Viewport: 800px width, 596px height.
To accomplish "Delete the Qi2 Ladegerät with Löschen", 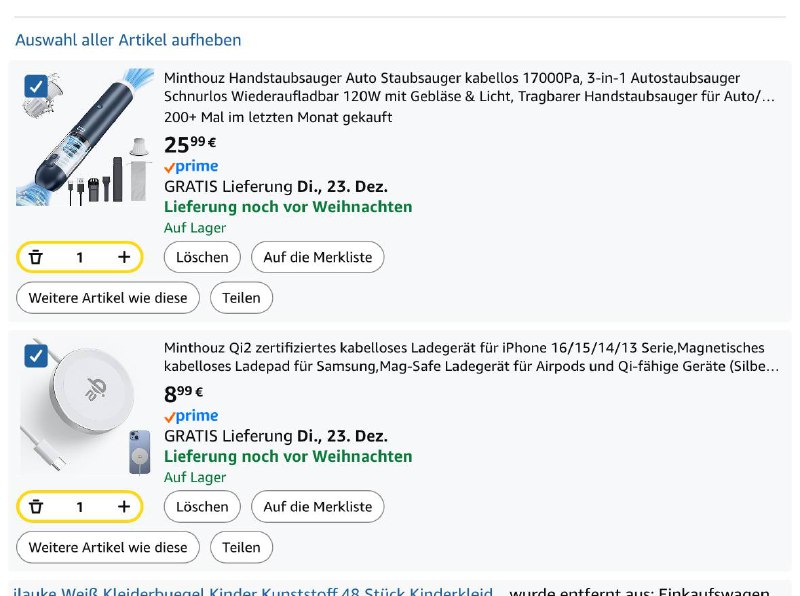I will tap(202, 507).
